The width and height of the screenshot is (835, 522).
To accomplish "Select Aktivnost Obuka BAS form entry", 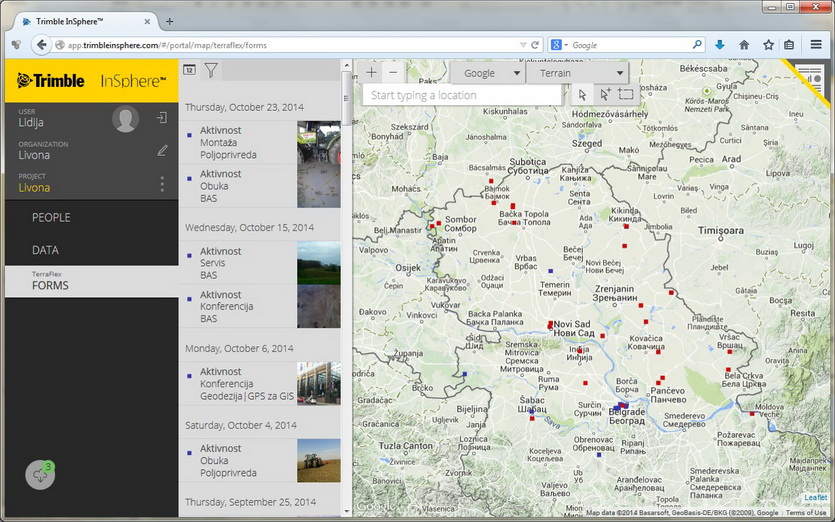I will [x=238, y=186].
